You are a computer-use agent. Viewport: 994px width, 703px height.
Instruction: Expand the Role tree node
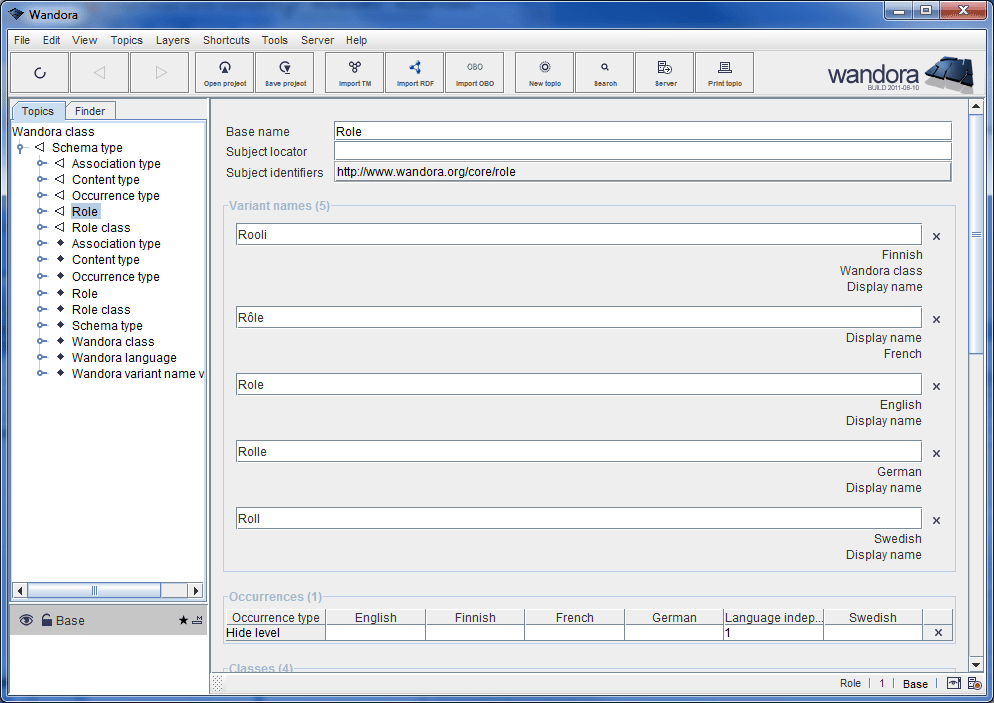coord(40,211)
